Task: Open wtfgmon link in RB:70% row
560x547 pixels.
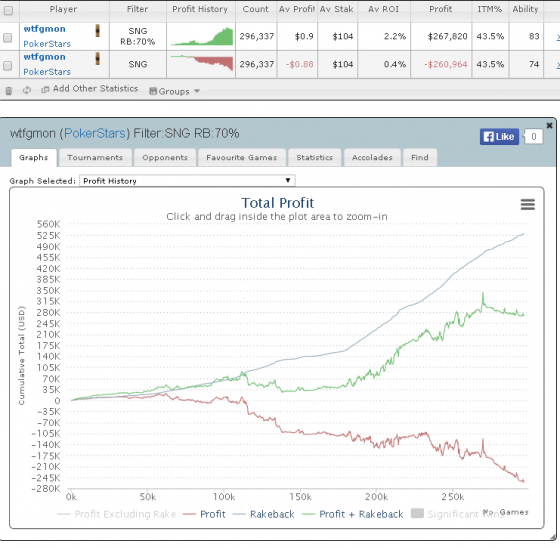Action: tap(44, 29)
